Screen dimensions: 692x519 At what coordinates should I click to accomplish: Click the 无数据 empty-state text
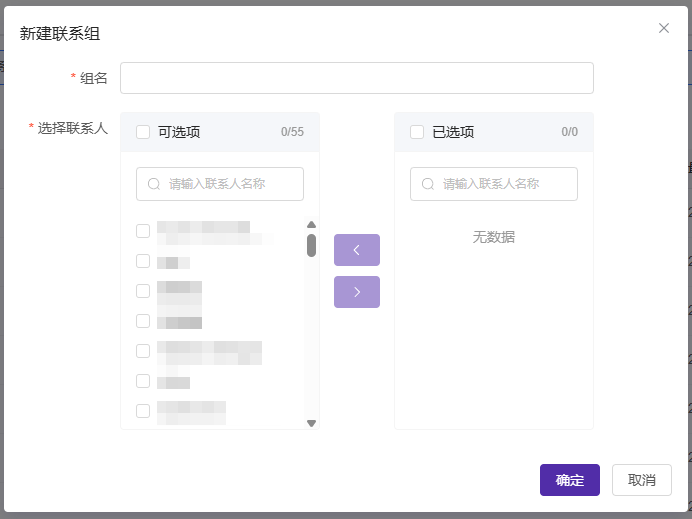[x=494, y=237]
